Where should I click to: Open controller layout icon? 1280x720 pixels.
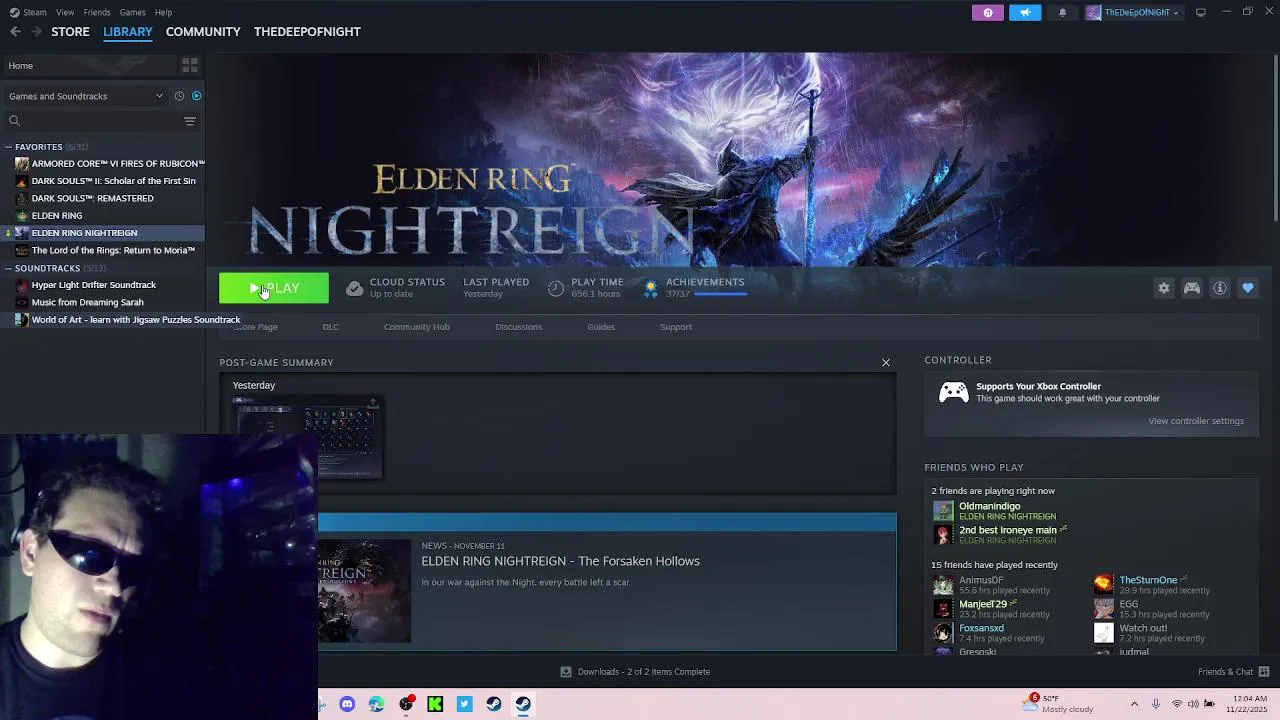pos(1192,288)
